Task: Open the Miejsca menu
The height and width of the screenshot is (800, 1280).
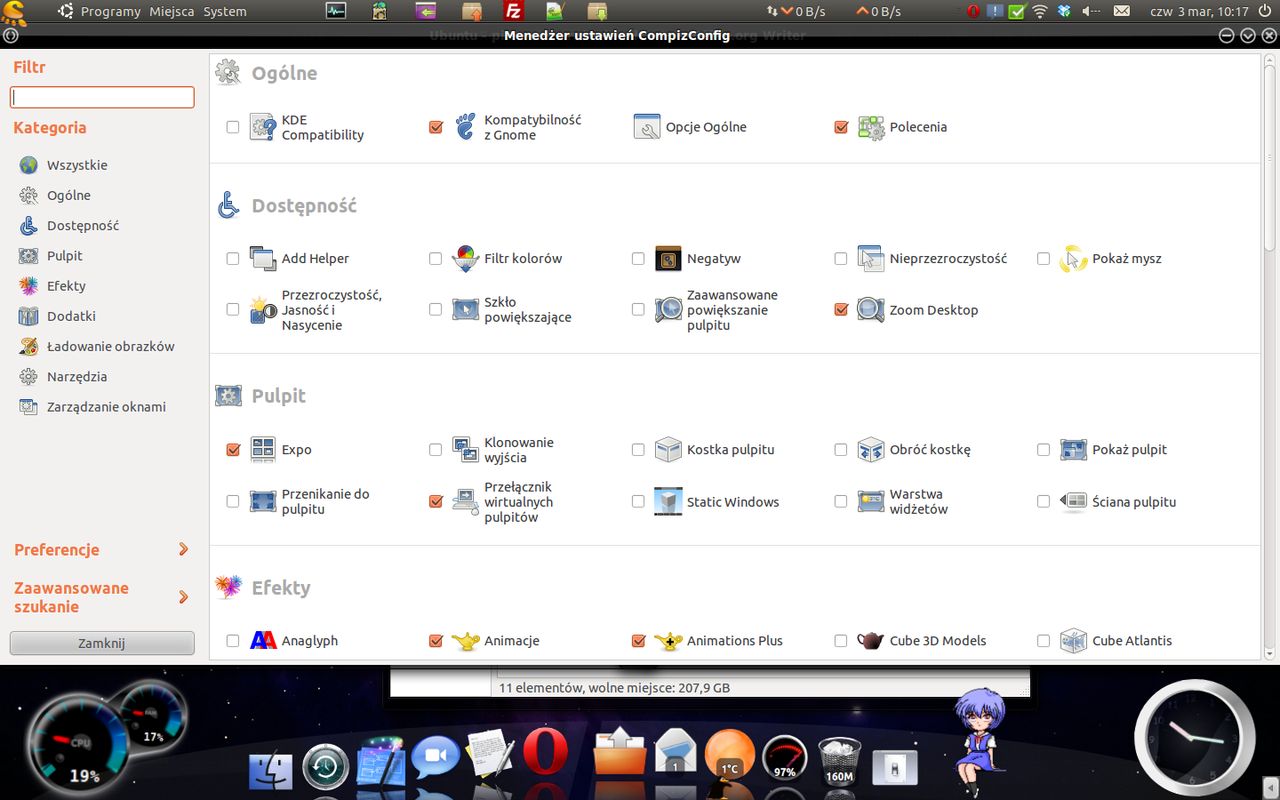Action: [172, 12]
